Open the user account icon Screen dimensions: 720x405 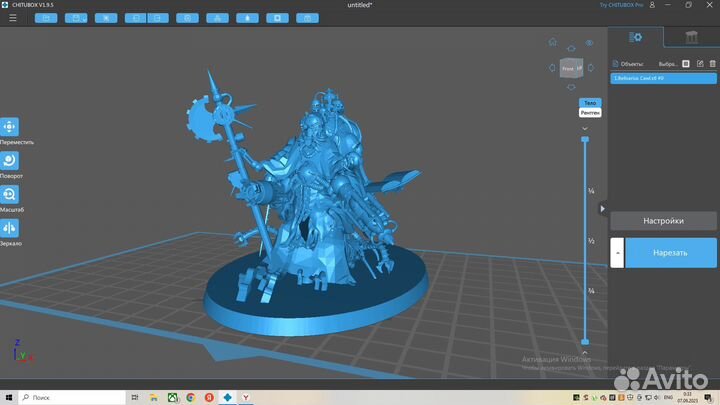point(652,5)
